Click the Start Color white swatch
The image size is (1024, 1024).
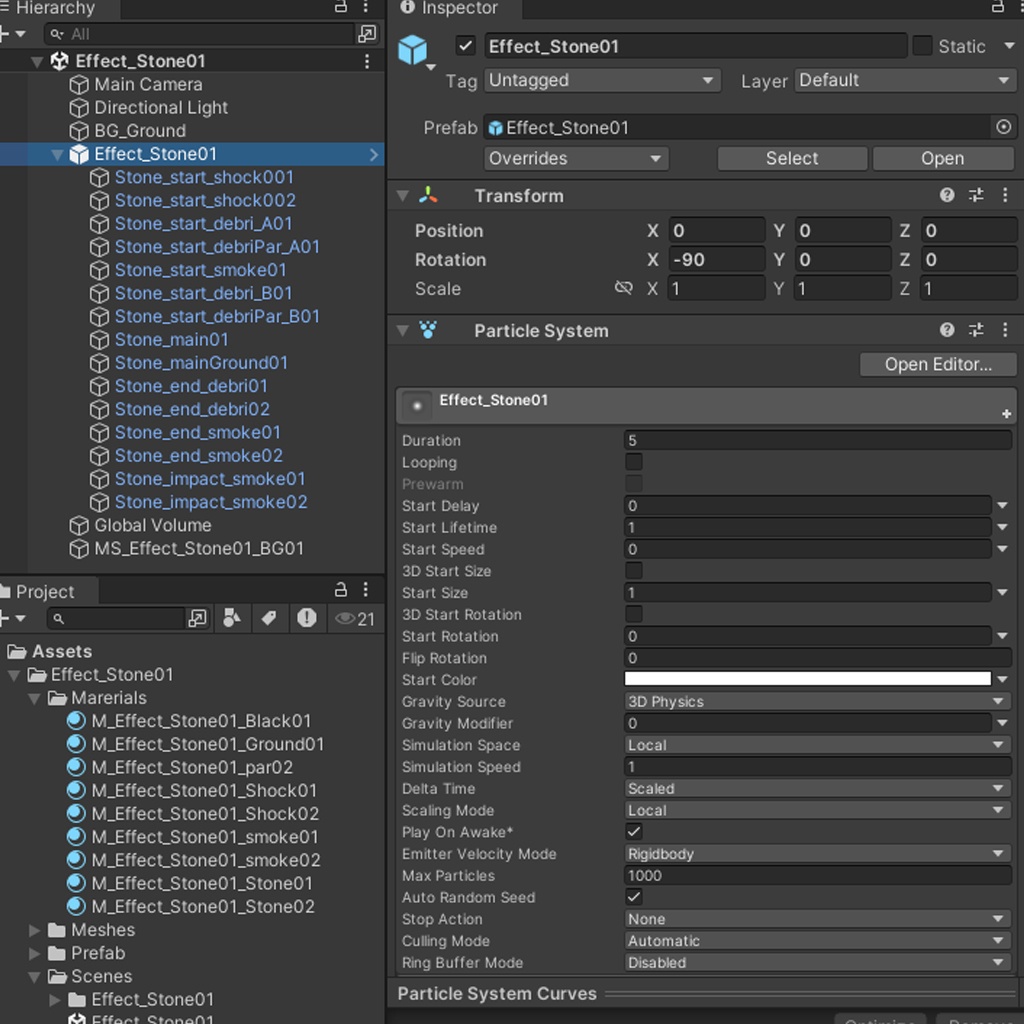808,680
